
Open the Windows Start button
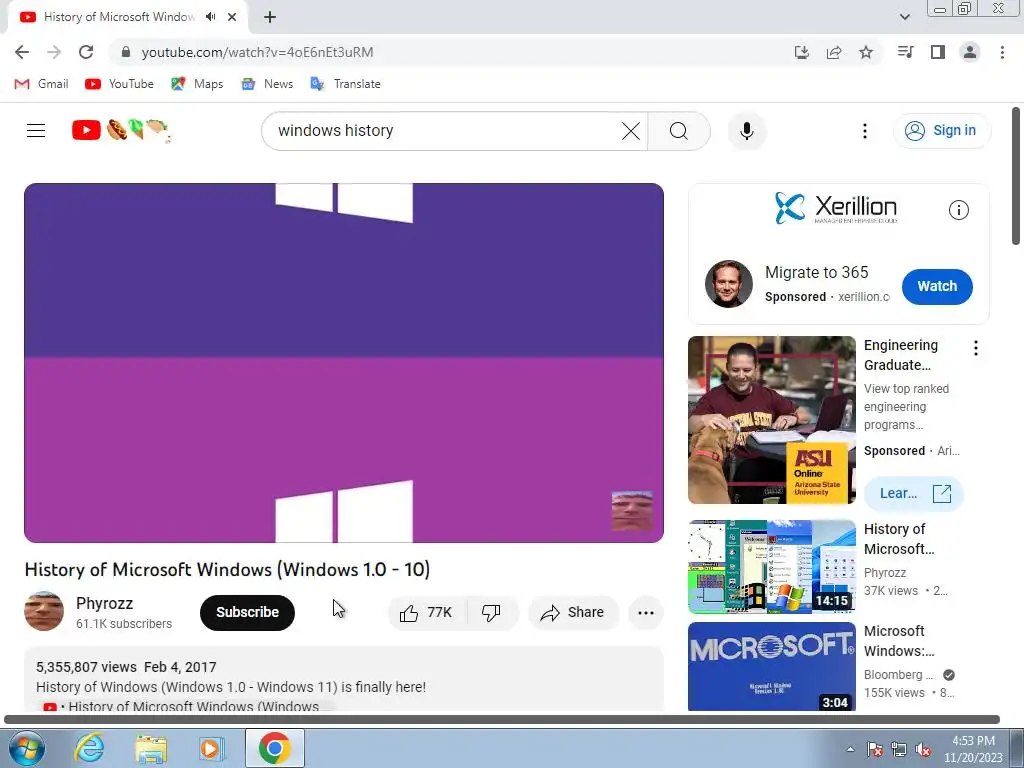[27, 748]
